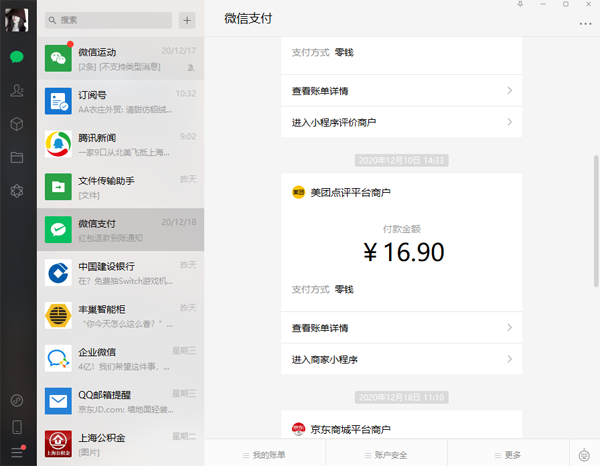This screenshot has height=466, width=600.
Task: Open the Moments aperture sidebar icon
Action: pos(17,191)
